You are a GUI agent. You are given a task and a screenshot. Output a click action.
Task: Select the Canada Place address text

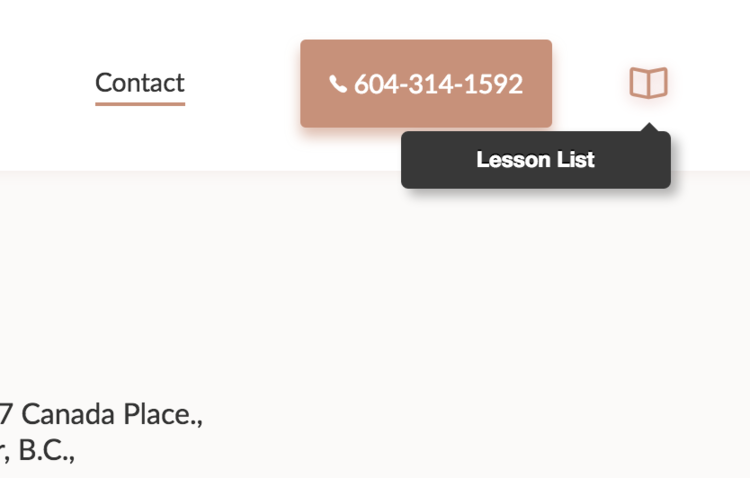pos(101,414)
